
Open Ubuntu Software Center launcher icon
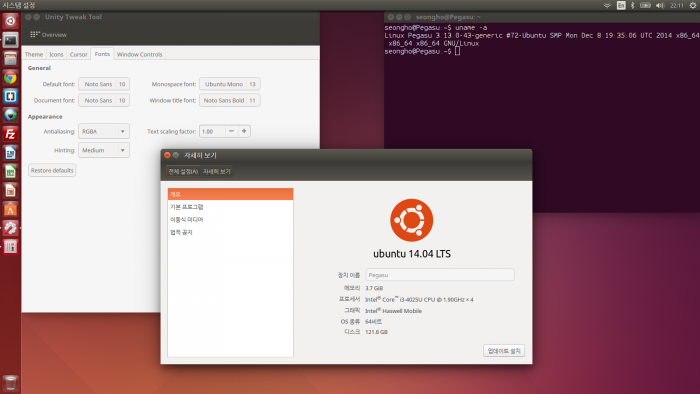tap(10, 209)
